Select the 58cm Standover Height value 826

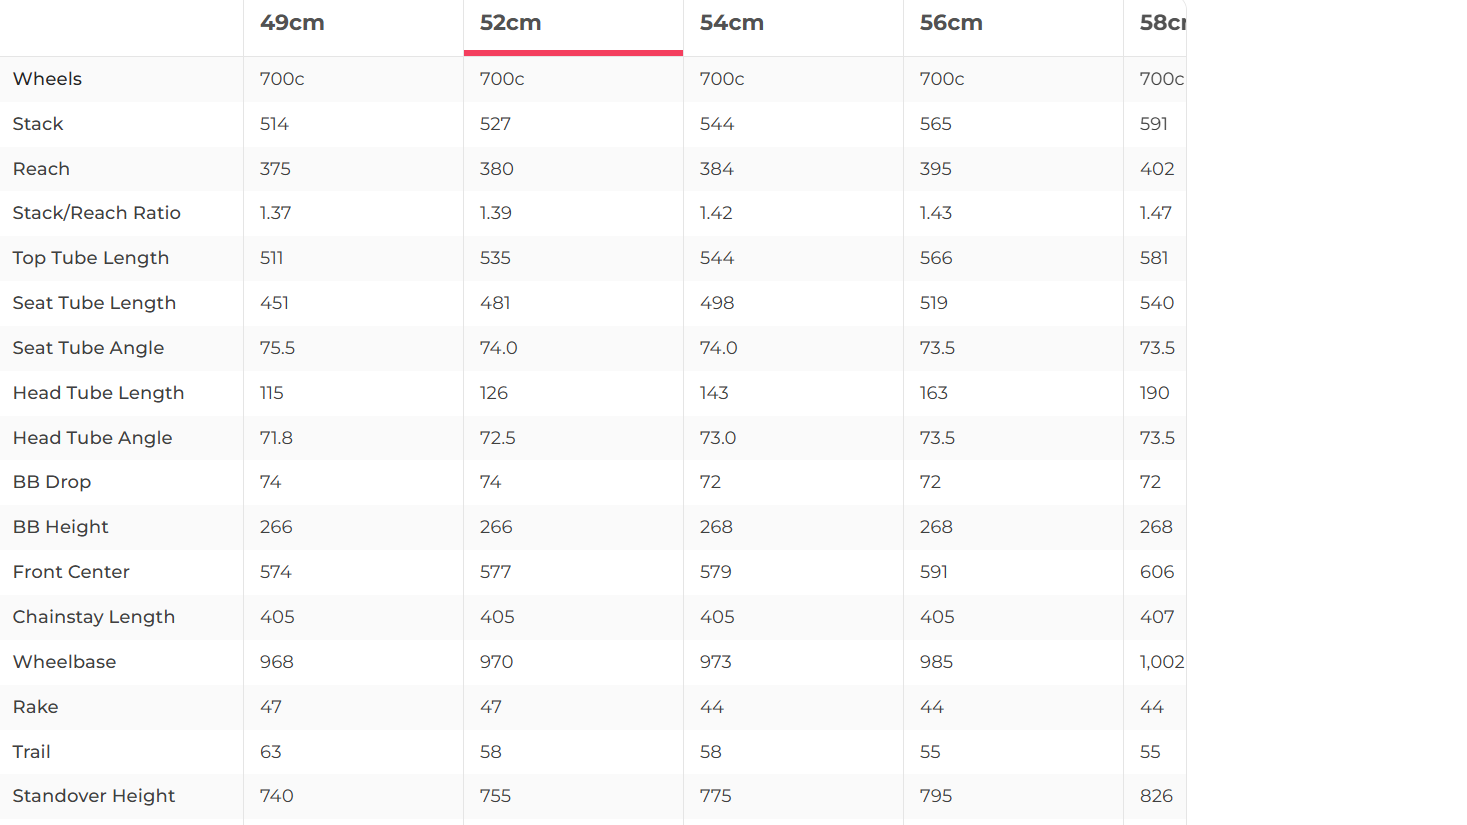pos(1156,796)
